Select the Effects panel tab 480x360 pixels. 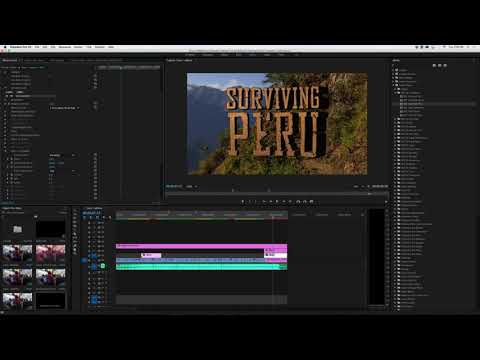point(396,60)
